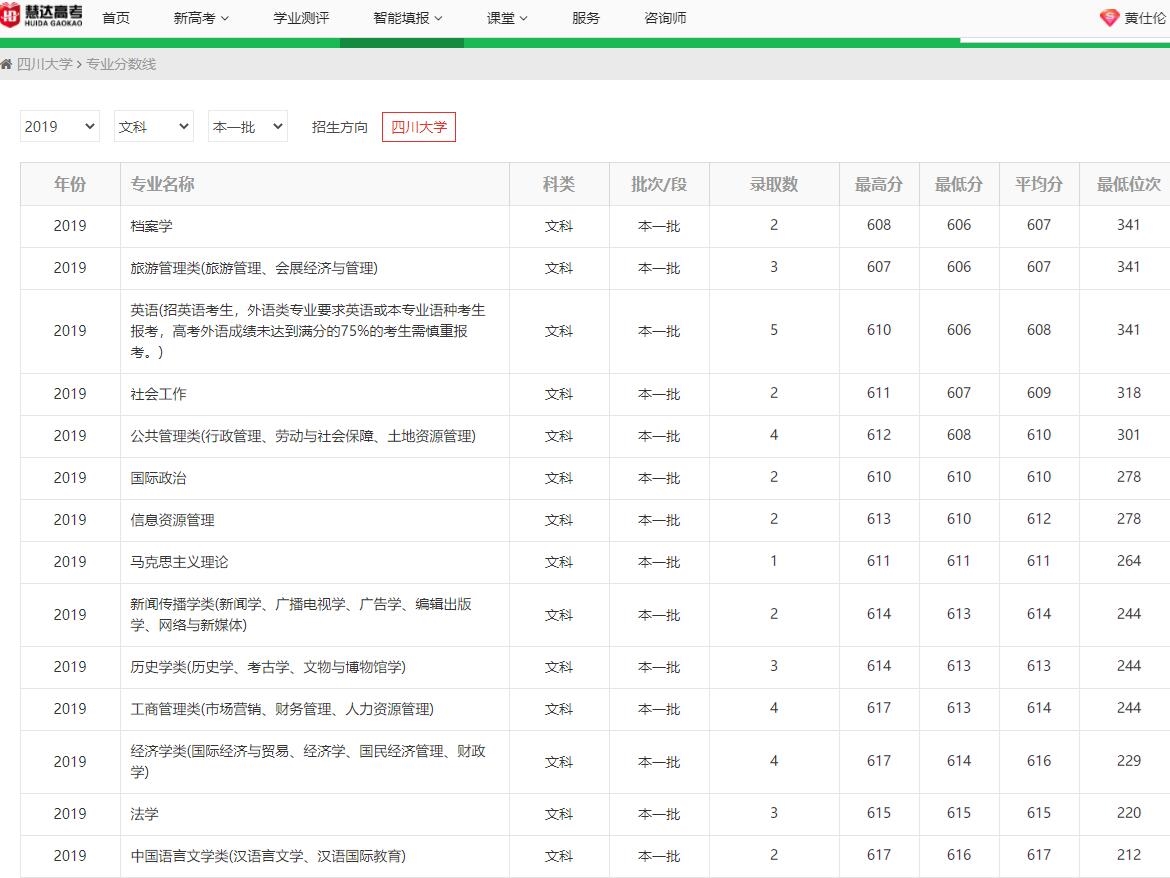Click rank 318 in 社会工作 row
This screenshot has width=1170, height=878.
1128,393
